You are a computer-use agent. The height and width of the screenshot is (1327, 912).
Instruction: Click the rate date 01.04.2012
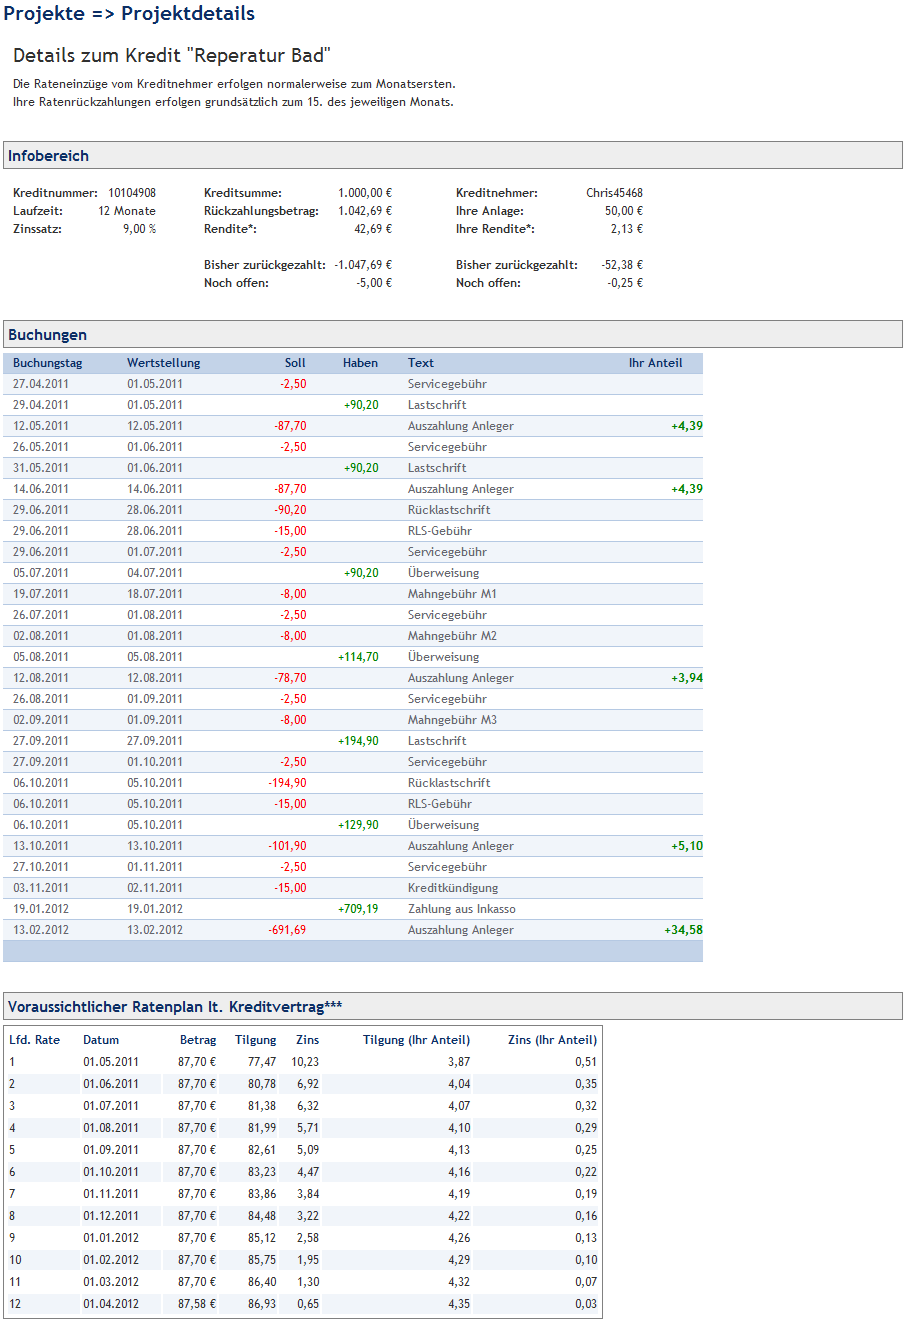111,1304
